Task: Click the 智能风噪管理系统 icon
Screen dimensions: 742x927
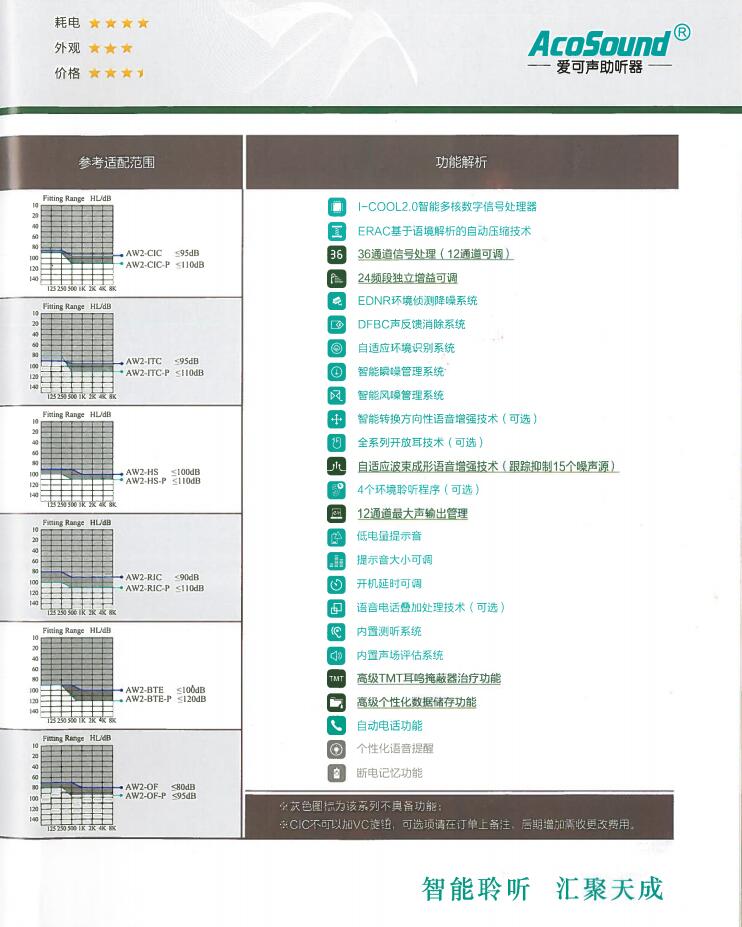Action: pyautogui.click(x=336, y=396)
